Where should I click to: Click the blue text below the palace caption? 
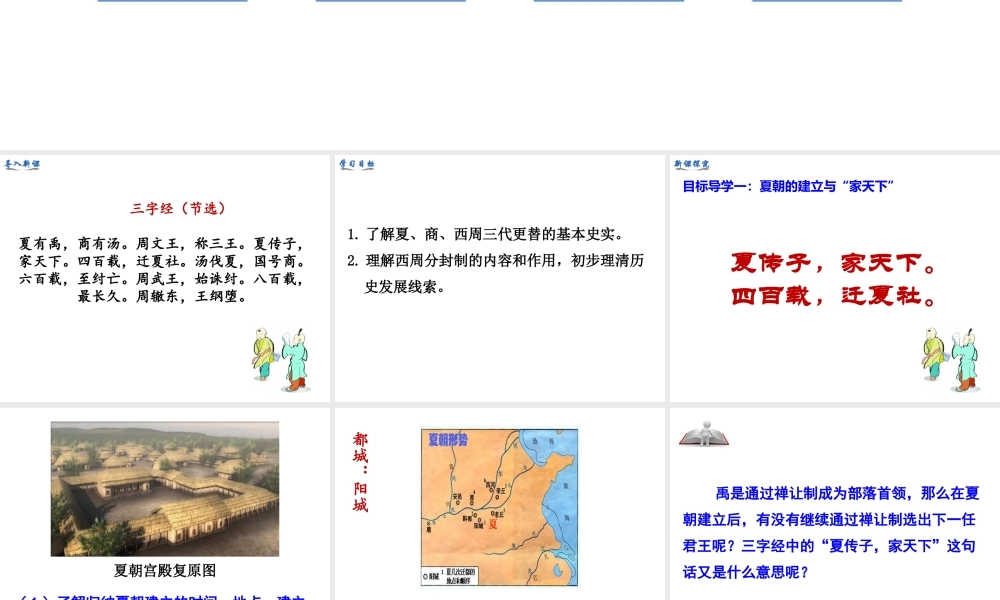coord(165,596)
